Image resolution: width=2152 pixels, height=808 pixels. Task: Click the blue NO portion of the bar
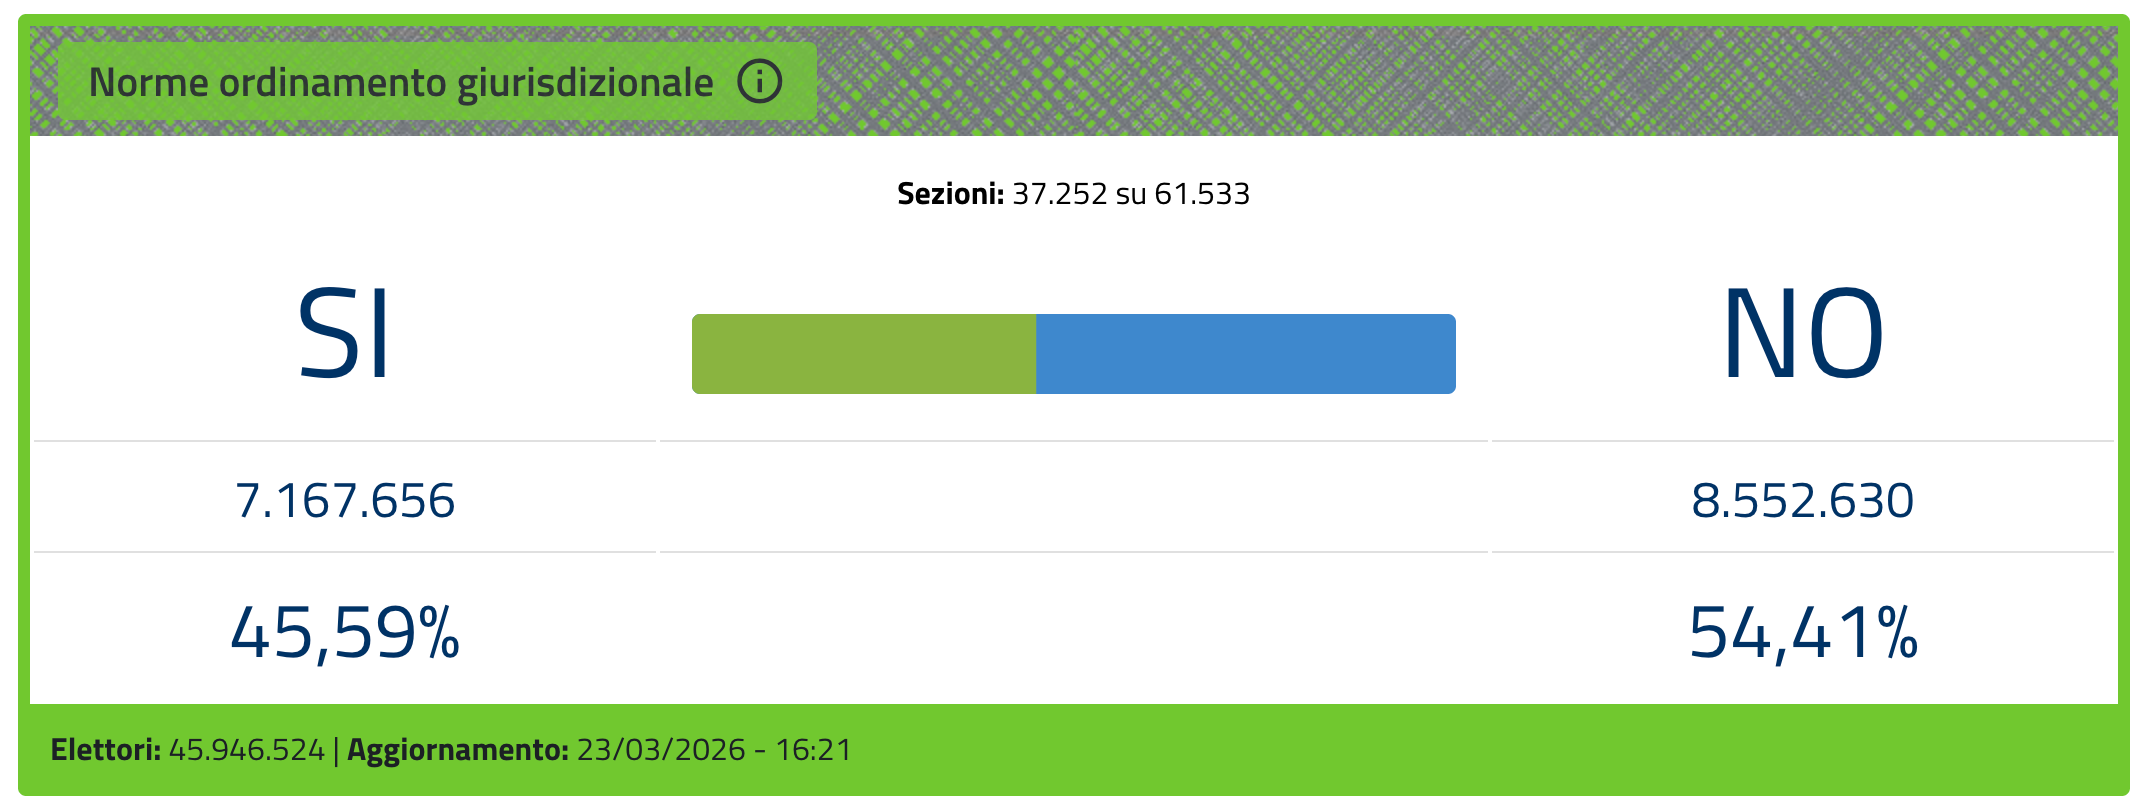[1245, 354]
